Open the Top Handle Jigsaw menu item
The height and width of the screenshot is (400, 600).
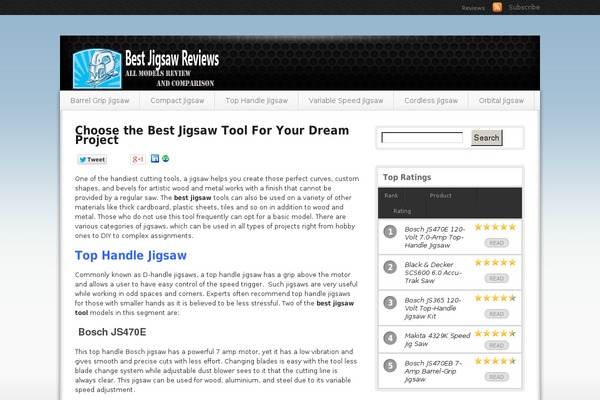(256, 101)
